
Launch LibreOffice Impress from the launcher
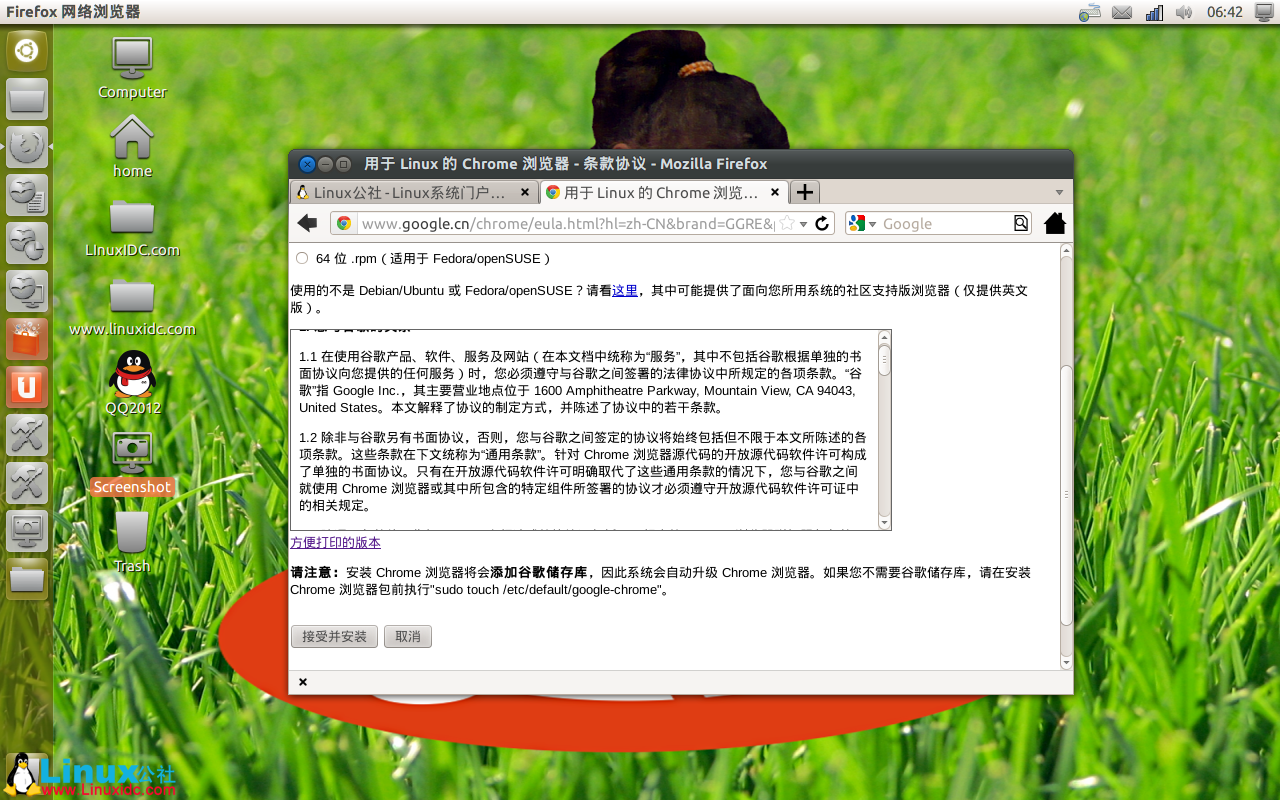(x=27, y=291)
